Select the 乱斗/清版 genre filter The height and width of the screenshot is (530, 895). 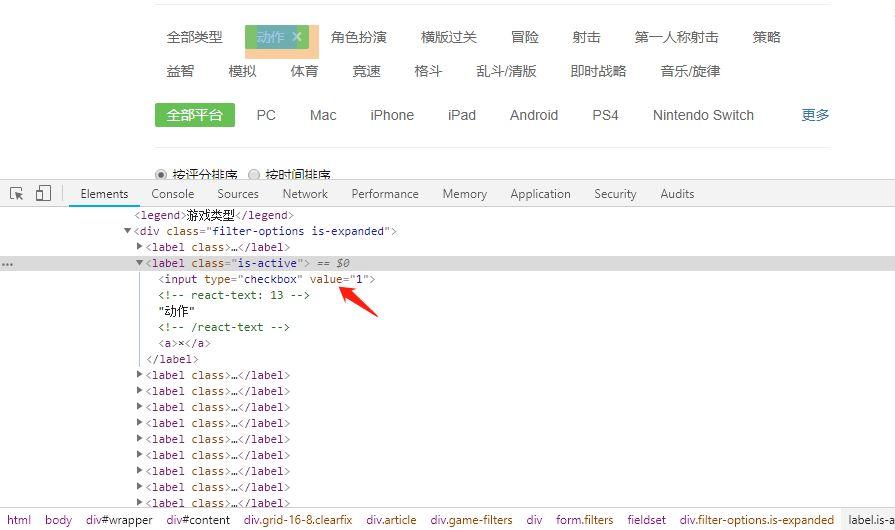(506, 71)
